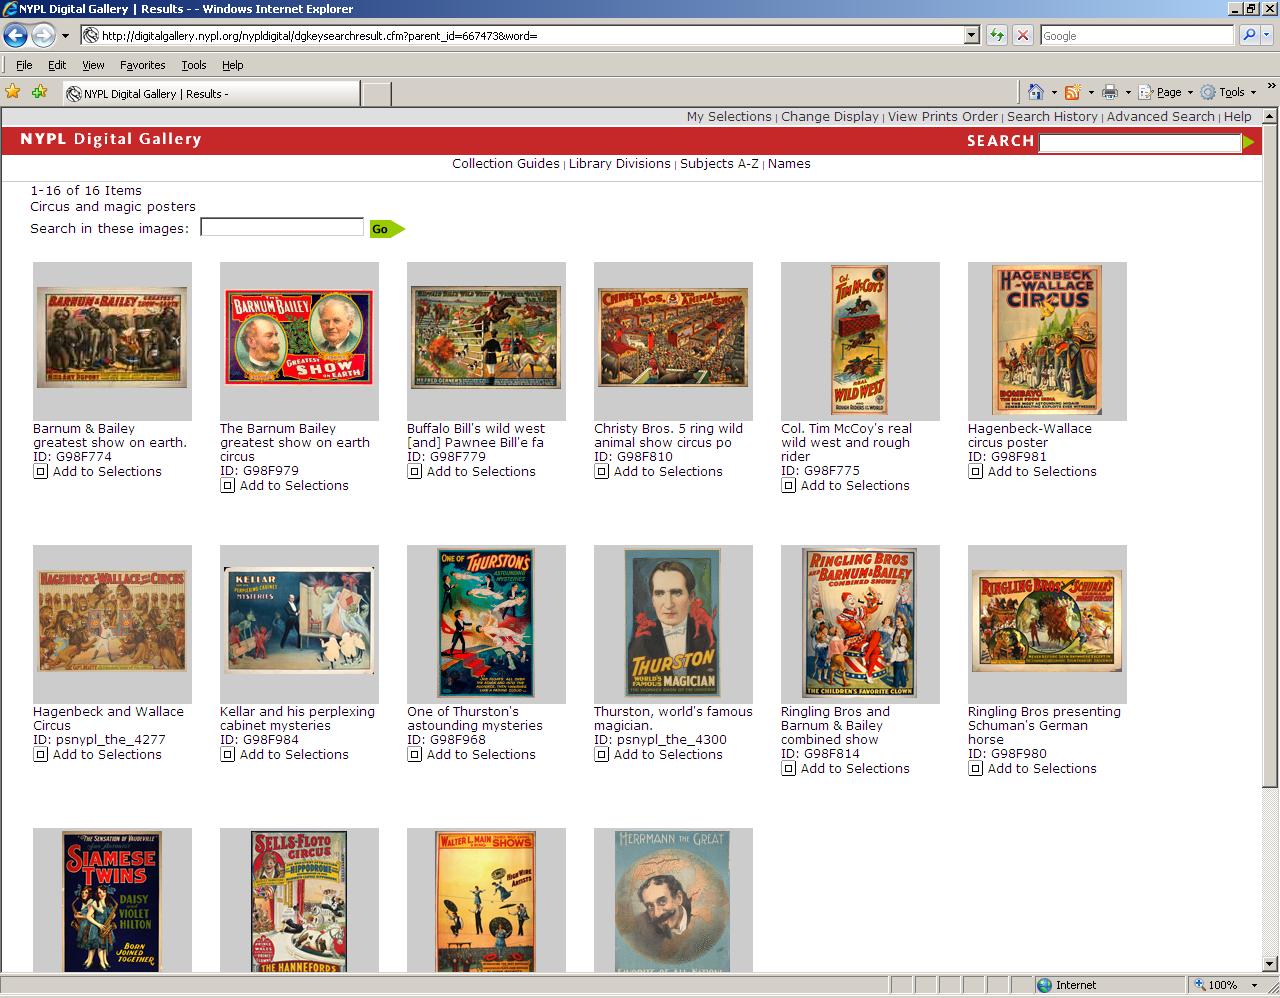1280x998 pixels.
Task: Click the Home page icon
Action: coord(1035,92)
